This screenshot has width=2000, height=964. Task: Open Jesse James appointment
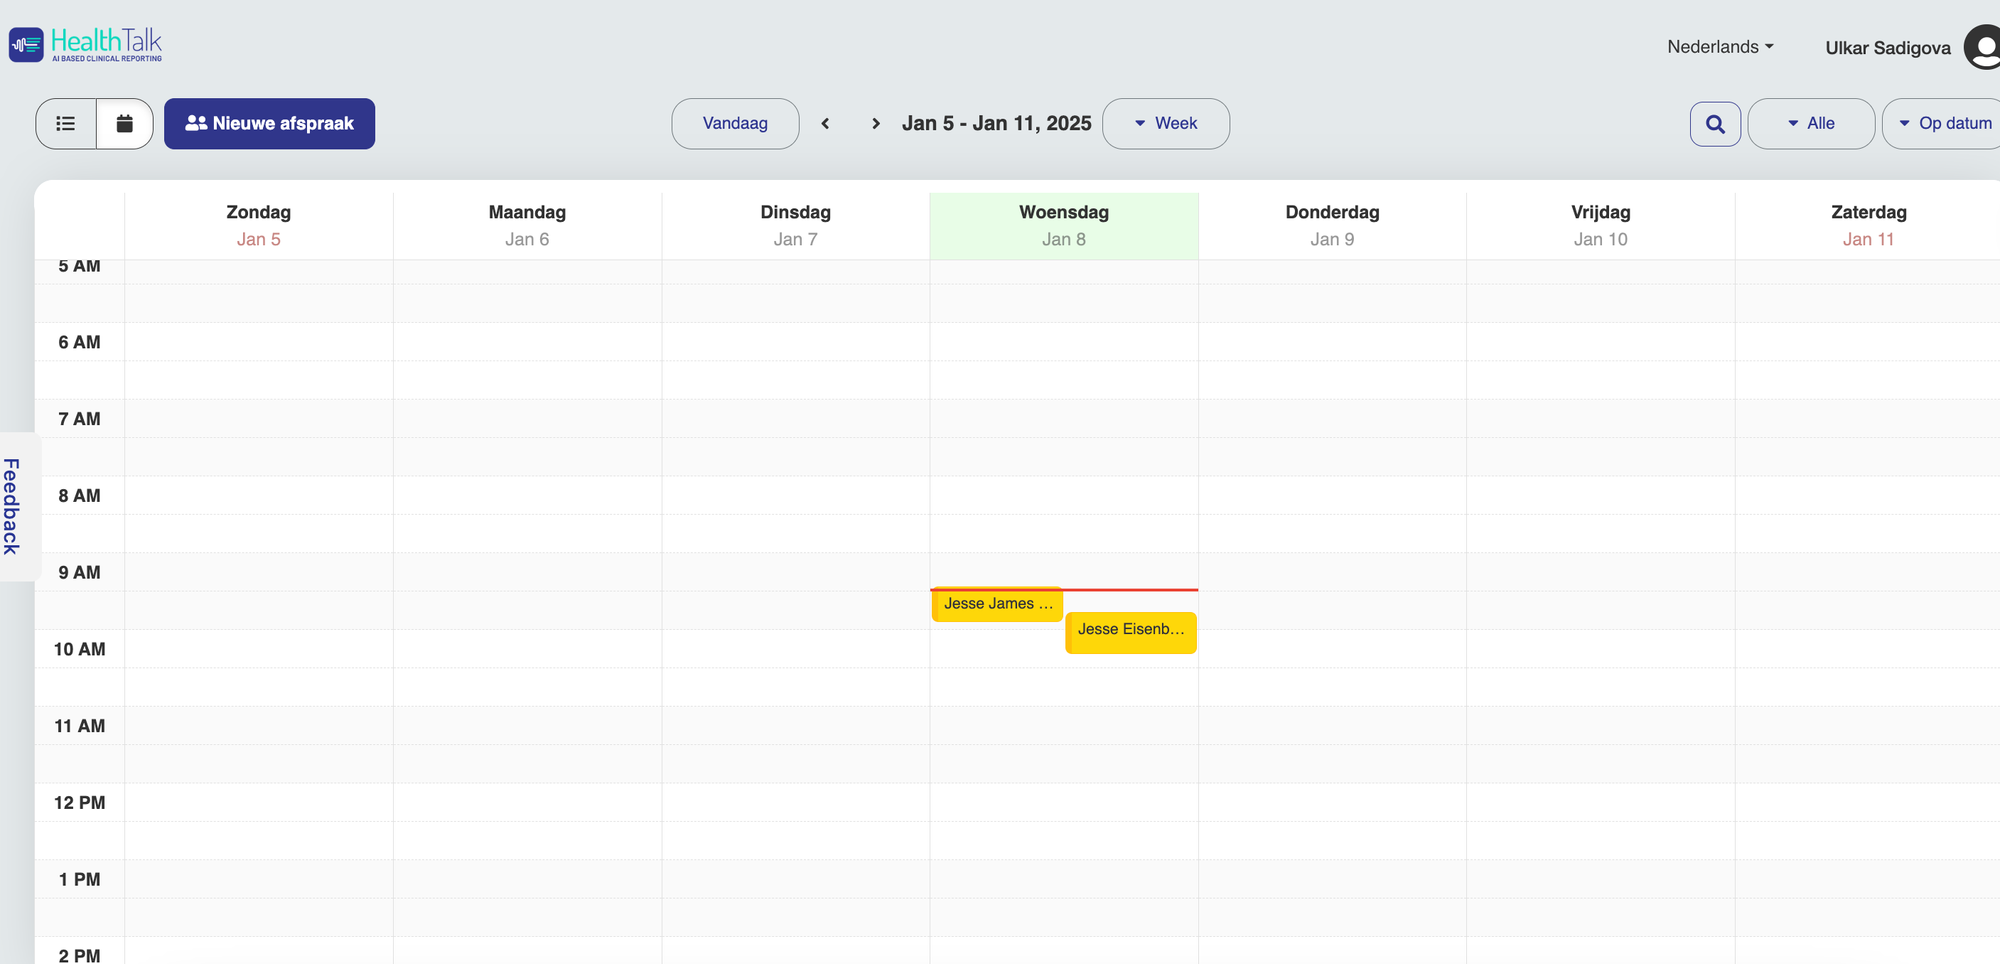pyautogui.click(x=997, y=604)
